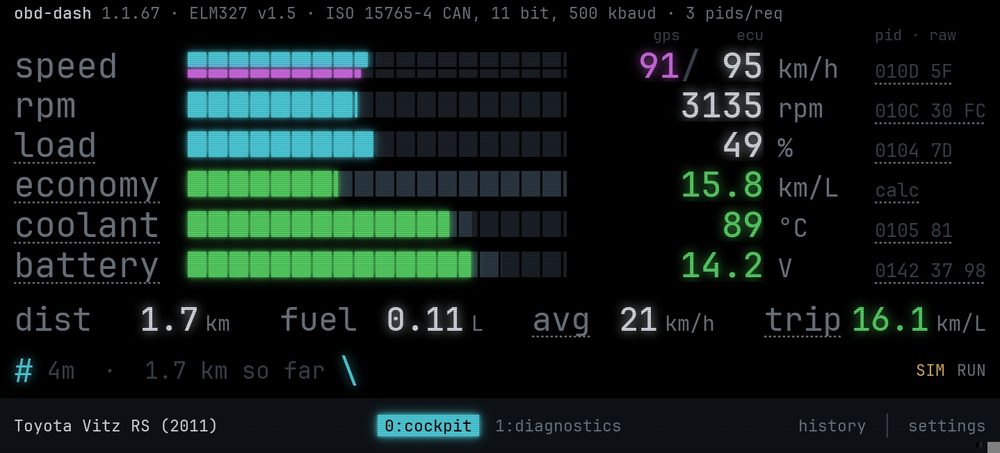Select the PID raw value 0104 7D

pyautogui.click(x=913, y=151)
